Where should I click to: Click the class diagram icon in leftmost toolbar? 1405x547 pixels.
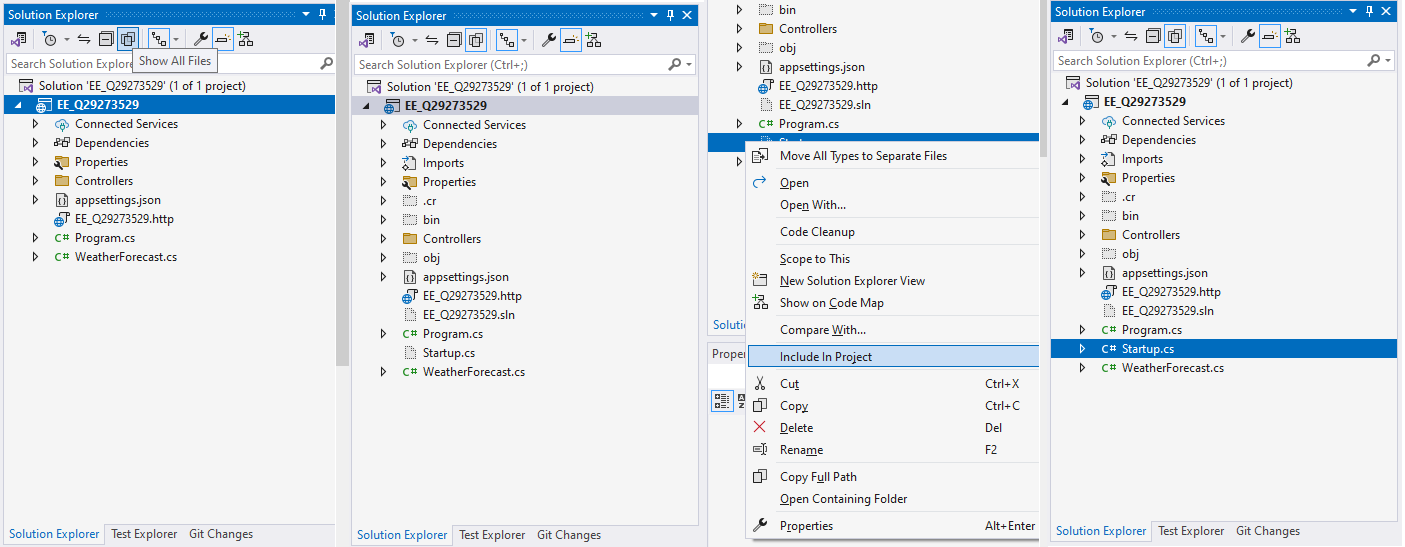pyautogui.click(x=245, y=39)
